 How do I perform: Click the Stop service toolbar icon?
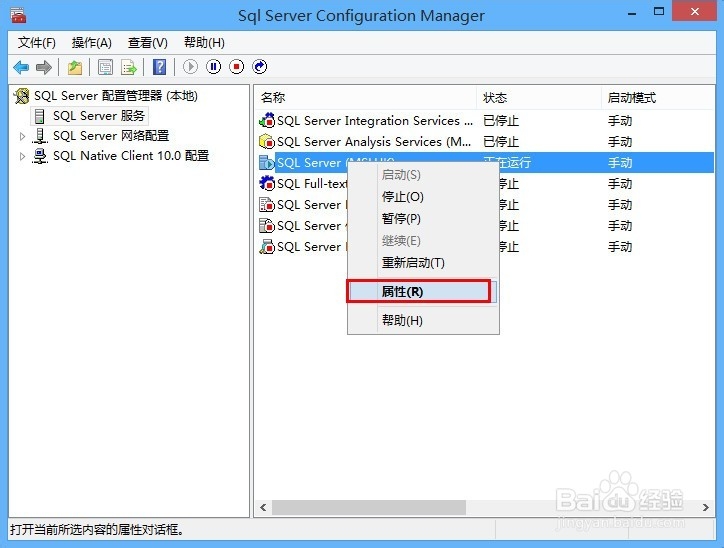click(x=236, y=67)
